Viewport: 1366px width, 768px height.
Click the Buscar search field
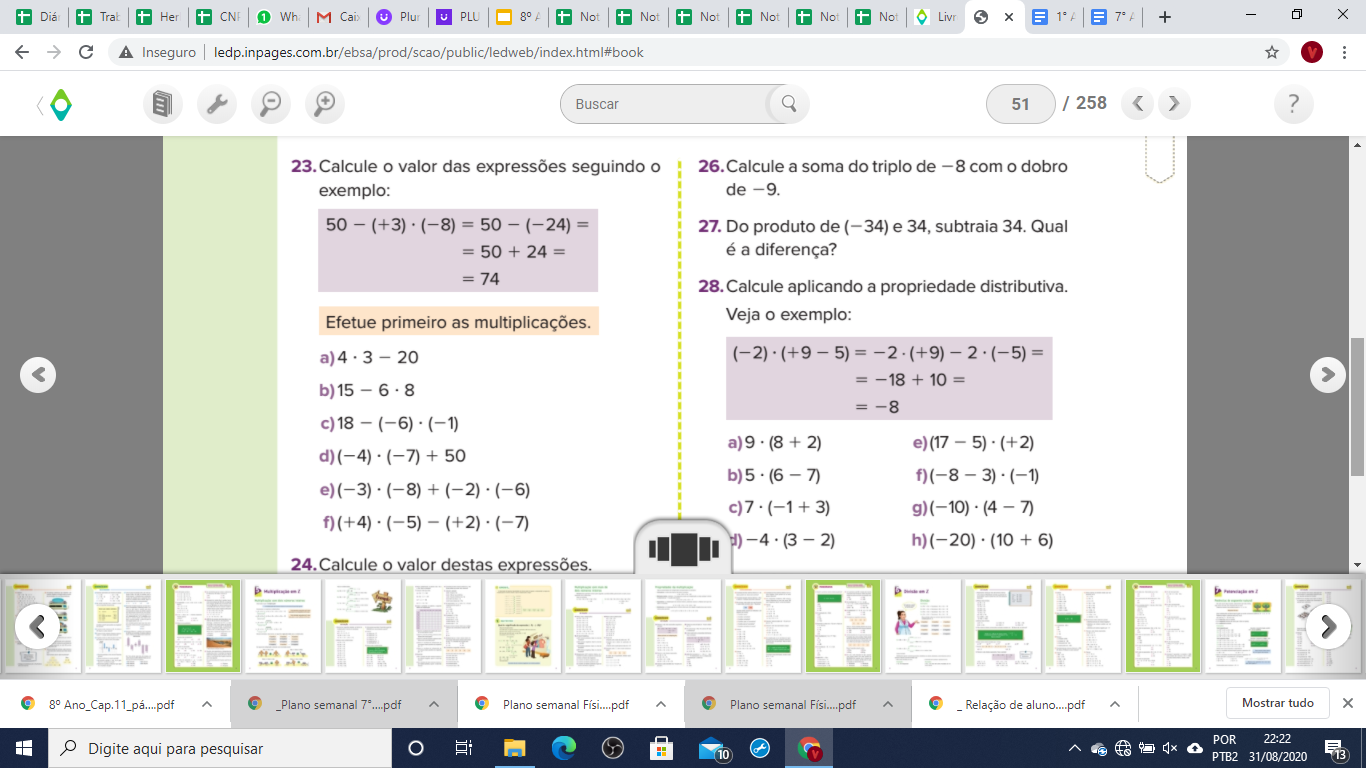click(x=668, y=104)
